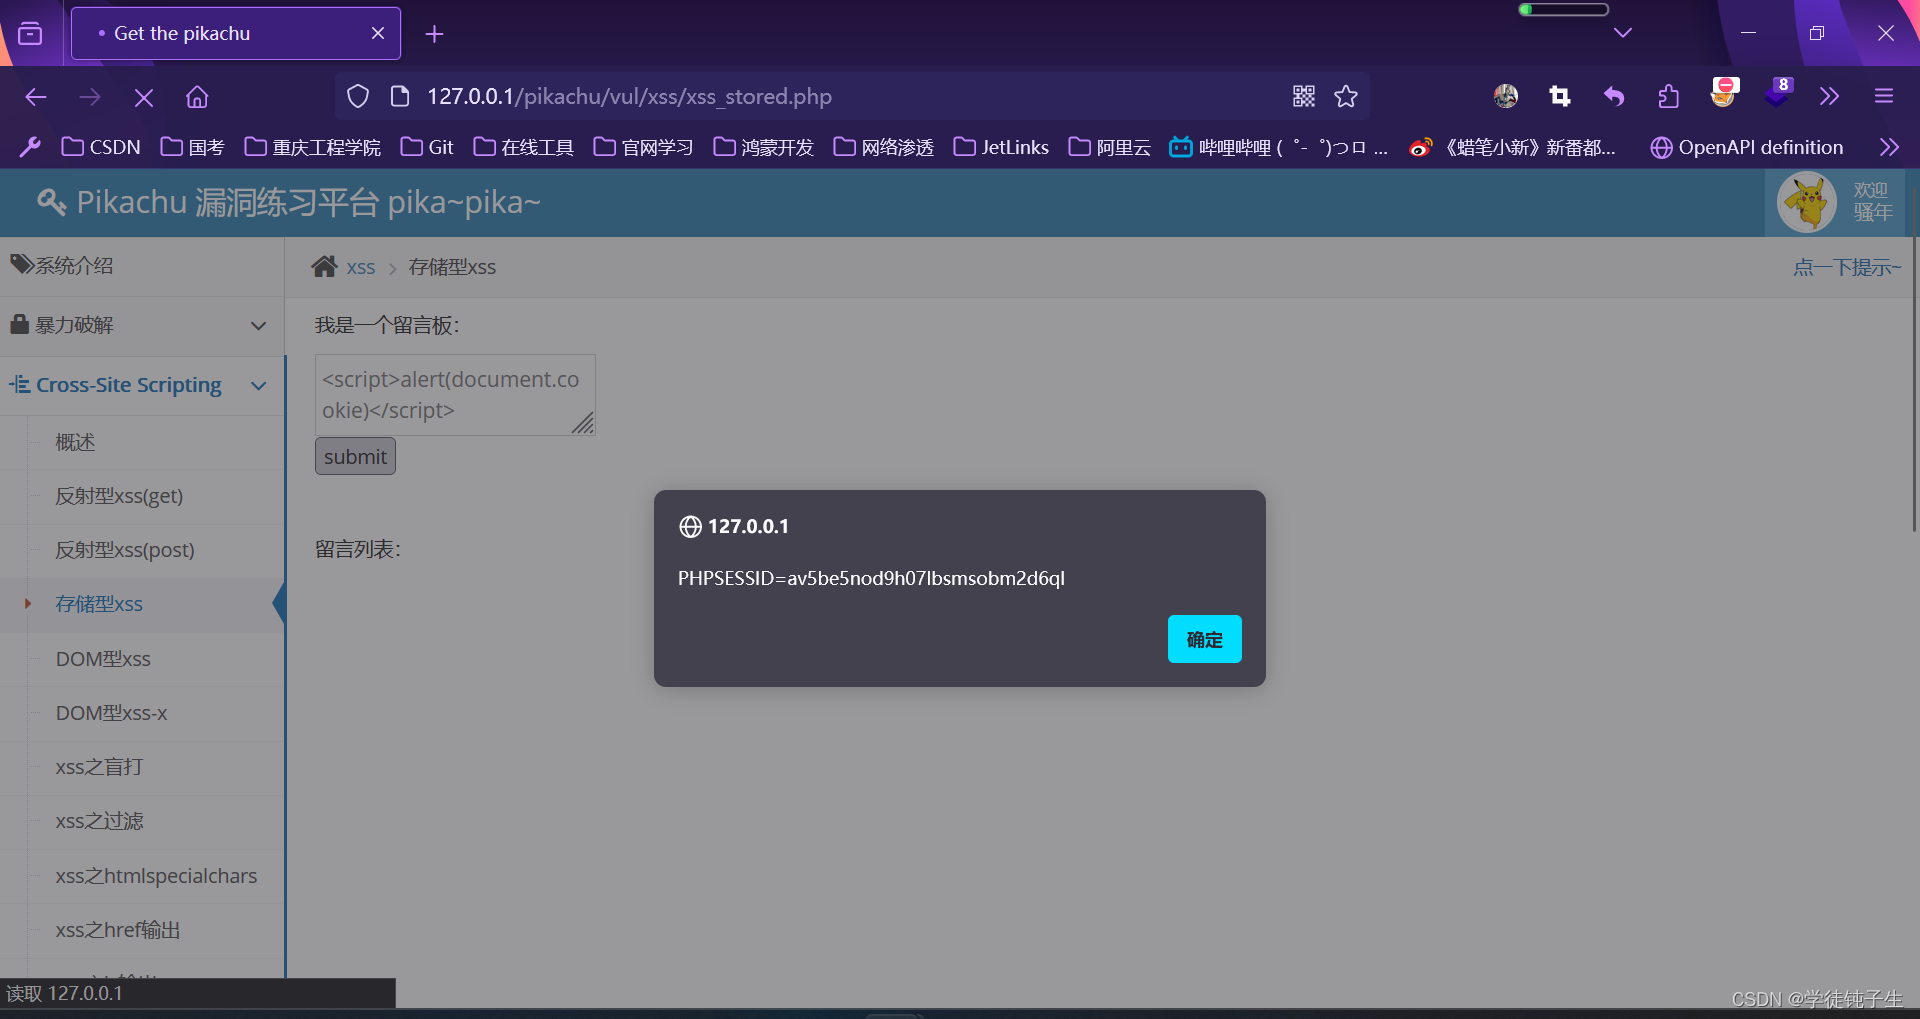Open the 重庆工程学院 bookmark folder
This screenshot has width=1920, height=1019.
[x=313, y=147]
